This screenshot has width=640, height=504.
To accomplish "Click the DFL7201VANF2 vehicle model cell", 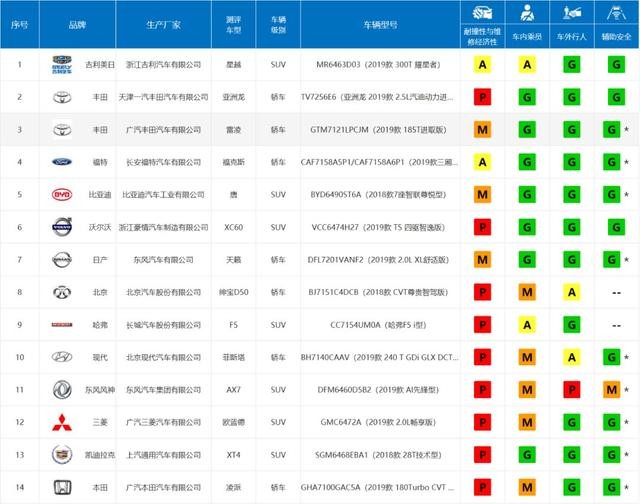I will pos(378,260).
